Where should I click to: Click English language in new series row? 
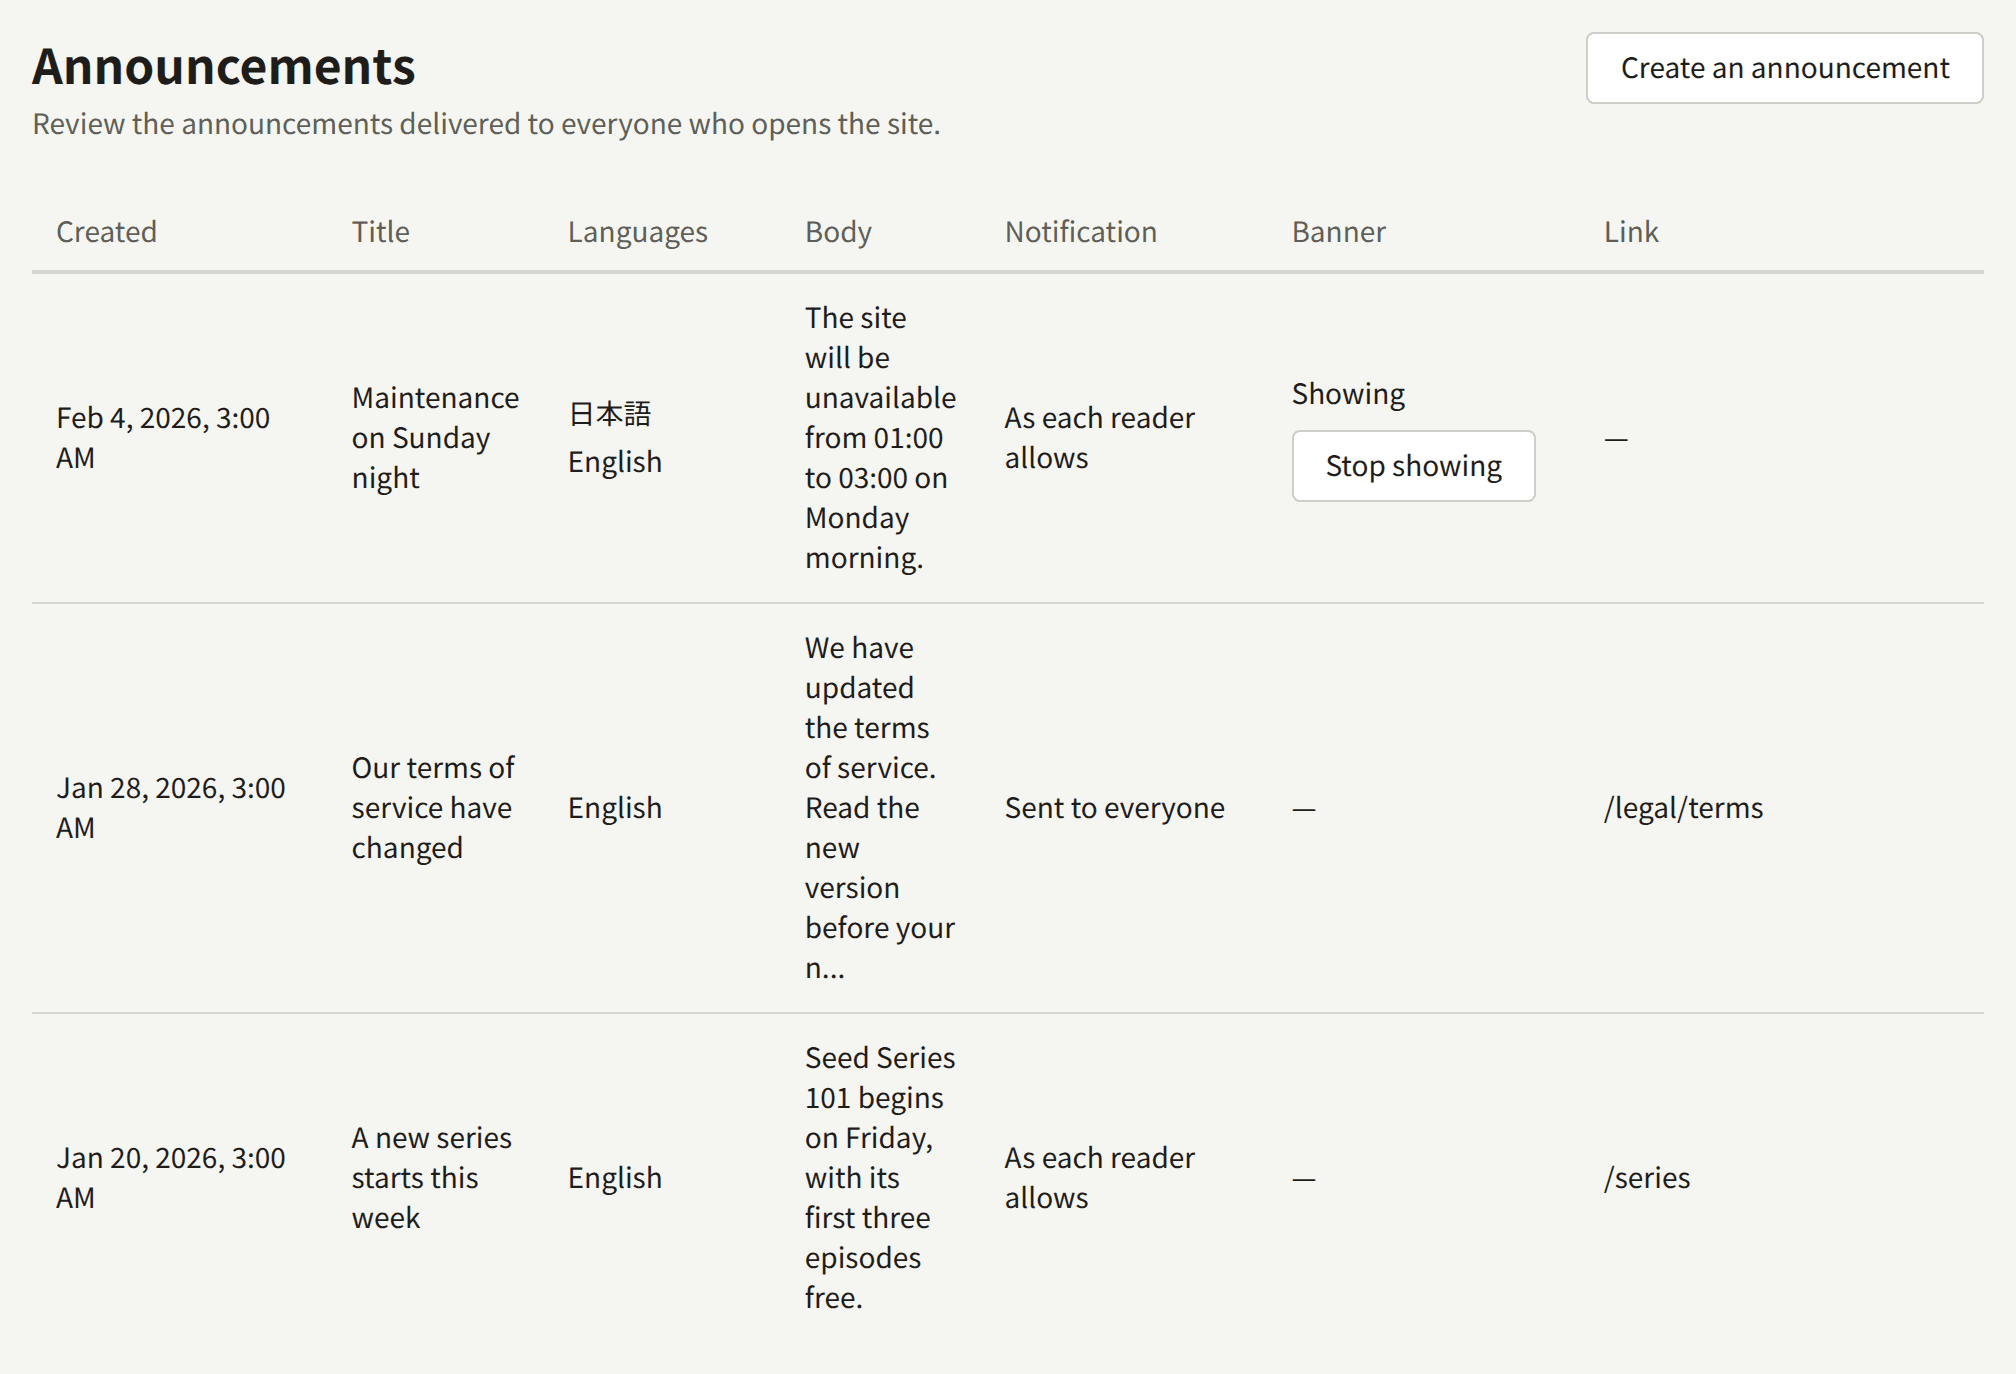tap(615, 1178)
